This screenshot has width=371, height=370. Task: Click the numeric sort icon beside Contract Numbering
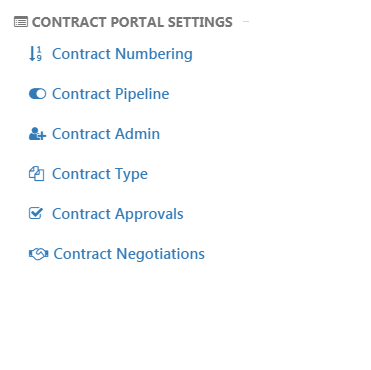pos(36,54)
